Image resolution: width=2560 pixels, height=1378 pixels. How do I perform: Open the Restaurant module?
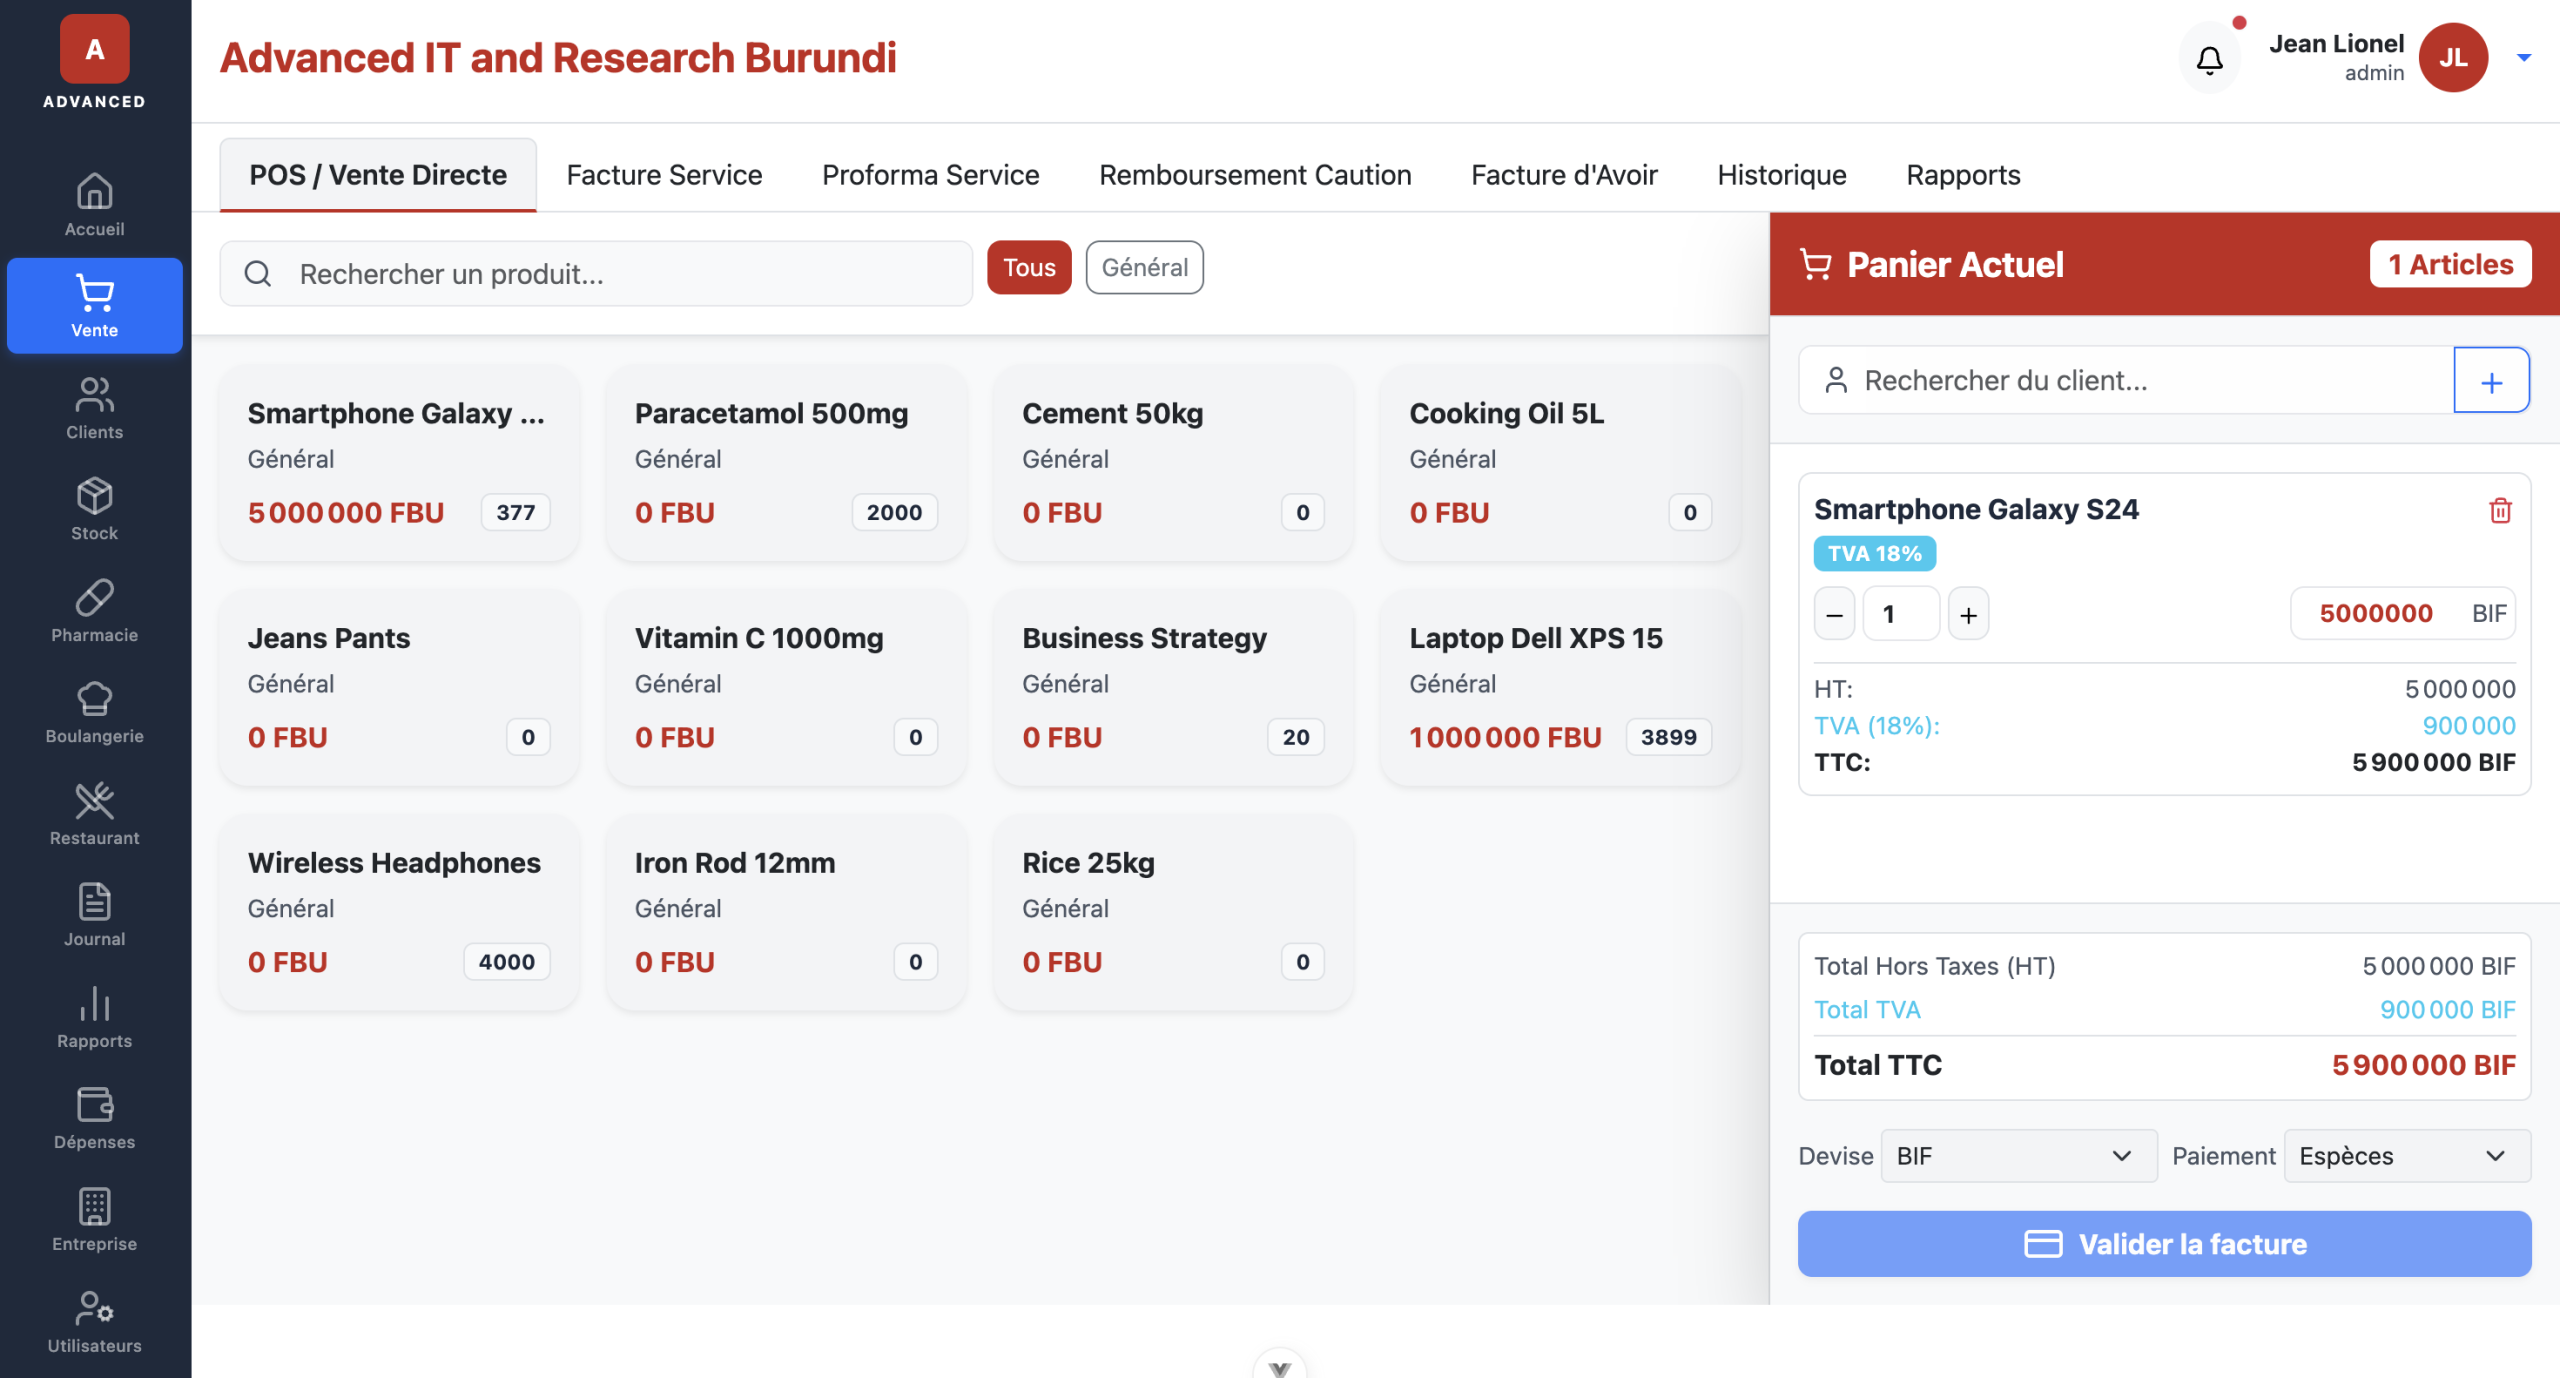point(94,814)
